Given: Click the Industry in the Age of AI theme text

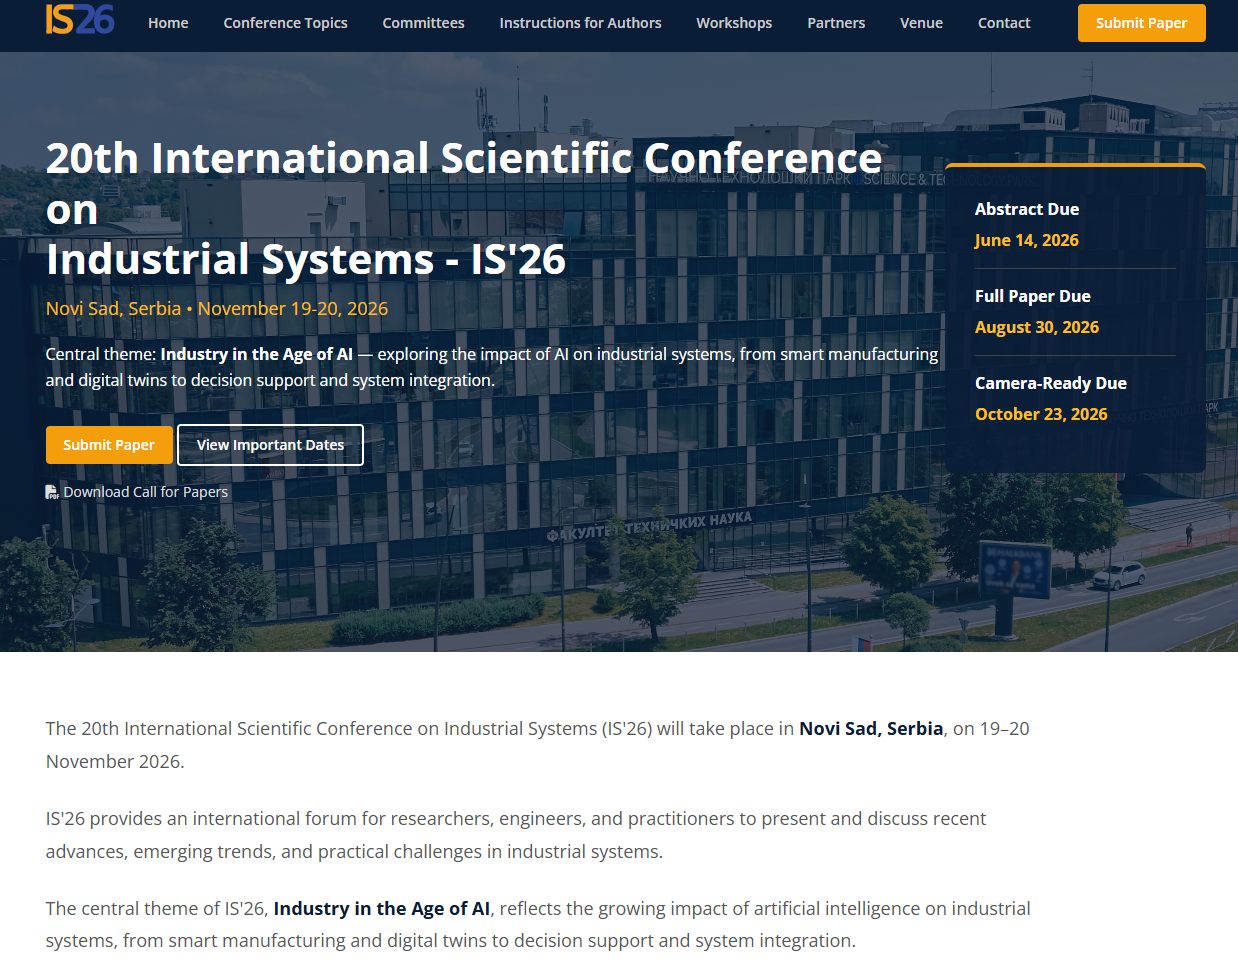Looking at the screenshot, I should tap(261, 353).
